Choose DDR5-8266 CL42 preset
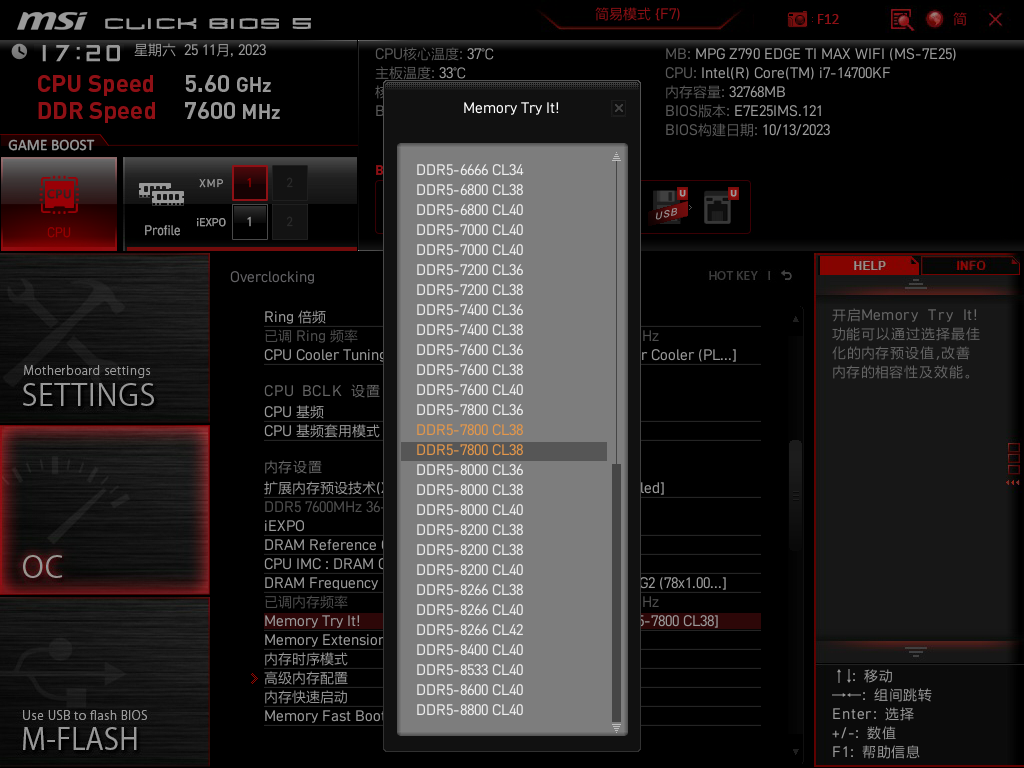 pos(470,630)
